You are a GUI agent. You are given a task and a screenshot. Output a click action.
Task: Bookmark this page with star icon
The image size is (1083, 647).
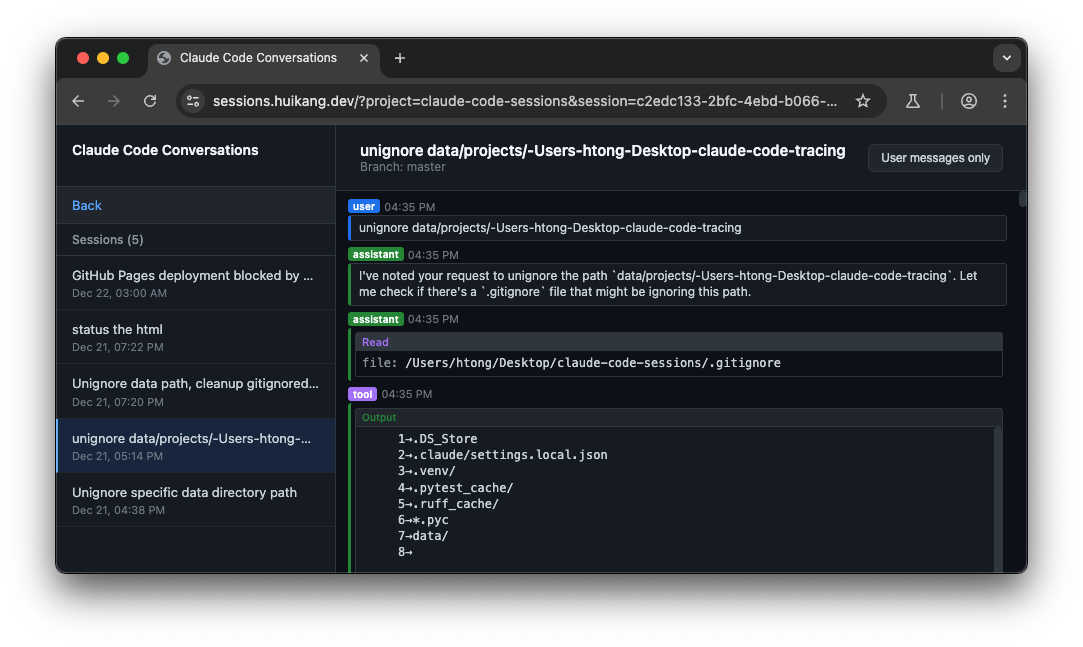click(863, 101)
